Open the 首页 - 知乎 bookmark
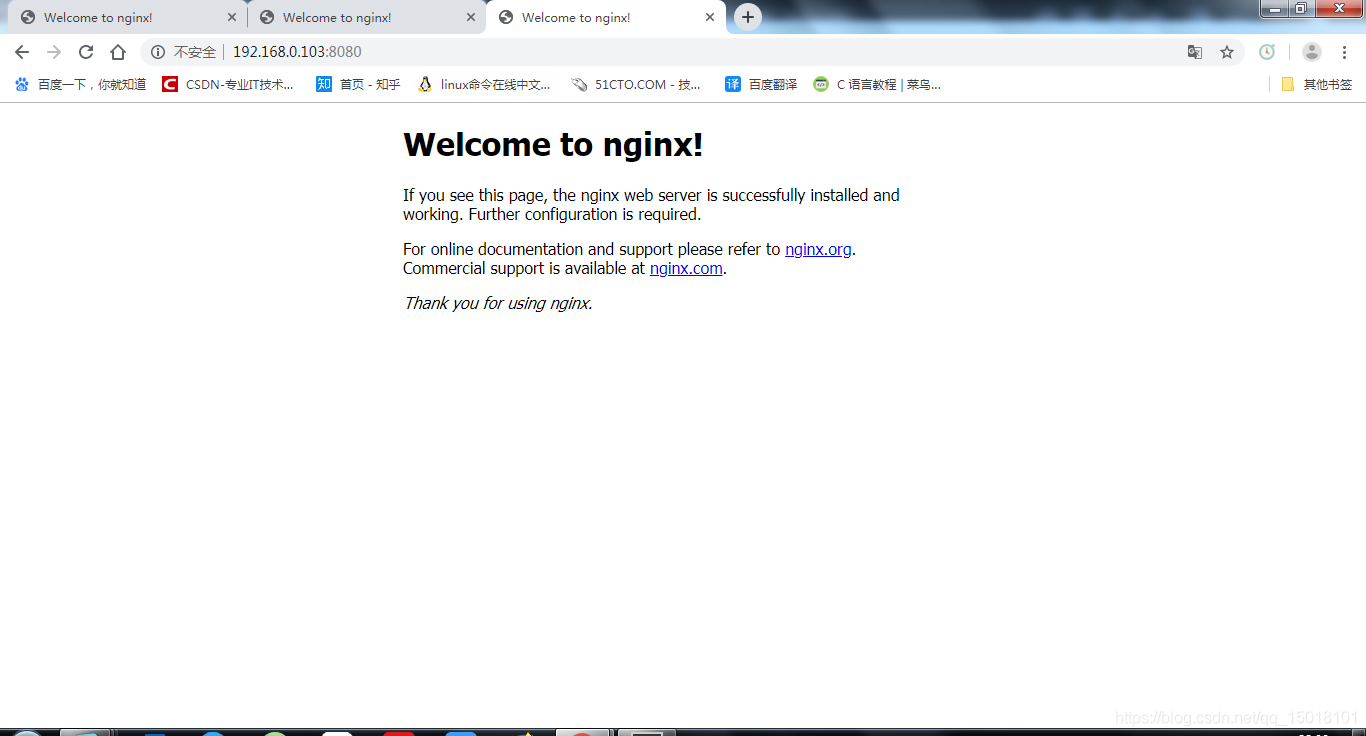1366x736 pixels. point(358,85)
